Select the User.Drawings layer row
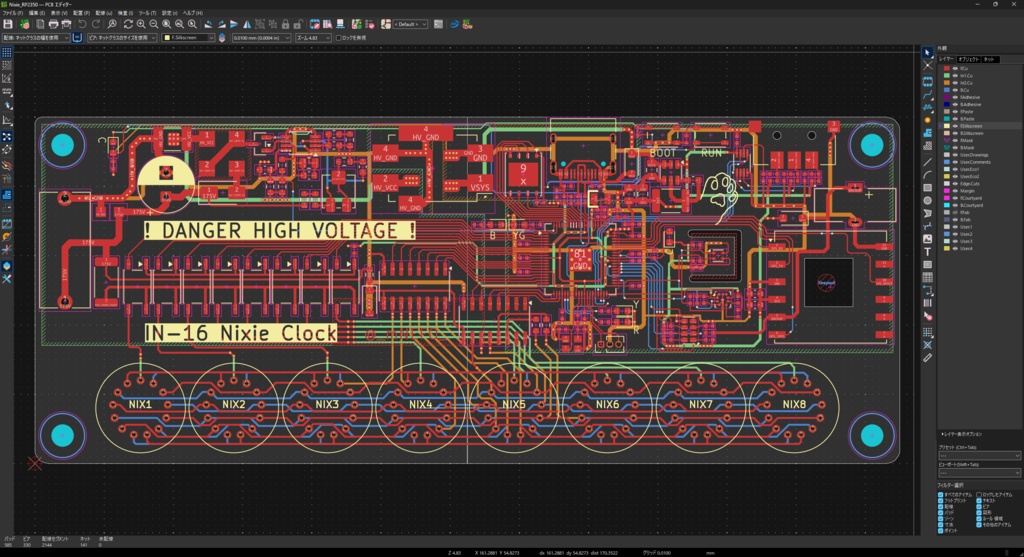 click(x=979, y=155)
